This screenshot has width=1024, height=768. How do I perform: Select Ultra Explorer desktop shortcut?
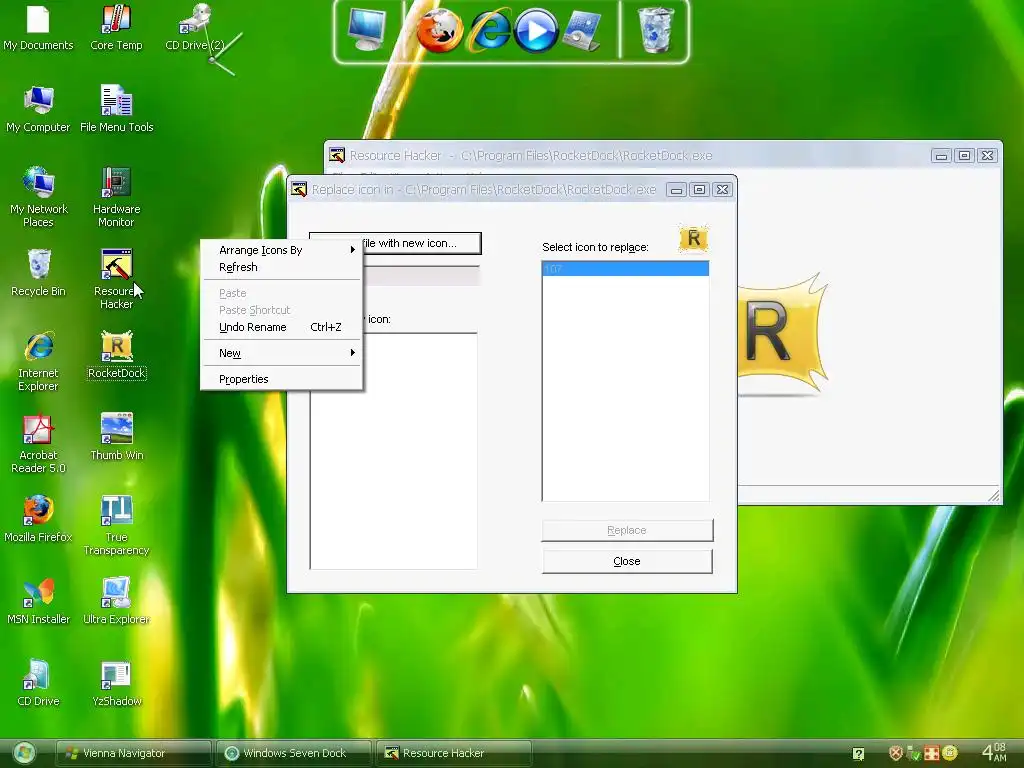pyautogui.click(x=116, y=602)
